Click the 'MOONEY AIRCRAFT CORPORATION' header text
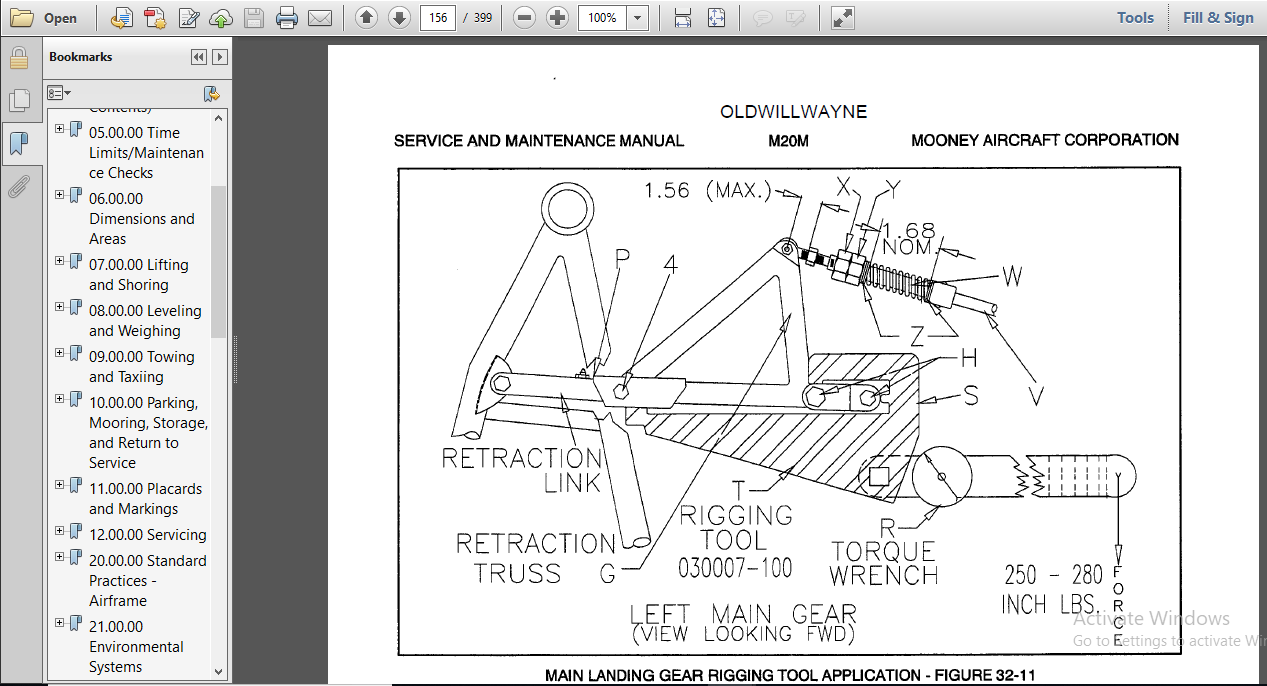This screenshot has height=686, width=1267. [x=1045, y=140]
